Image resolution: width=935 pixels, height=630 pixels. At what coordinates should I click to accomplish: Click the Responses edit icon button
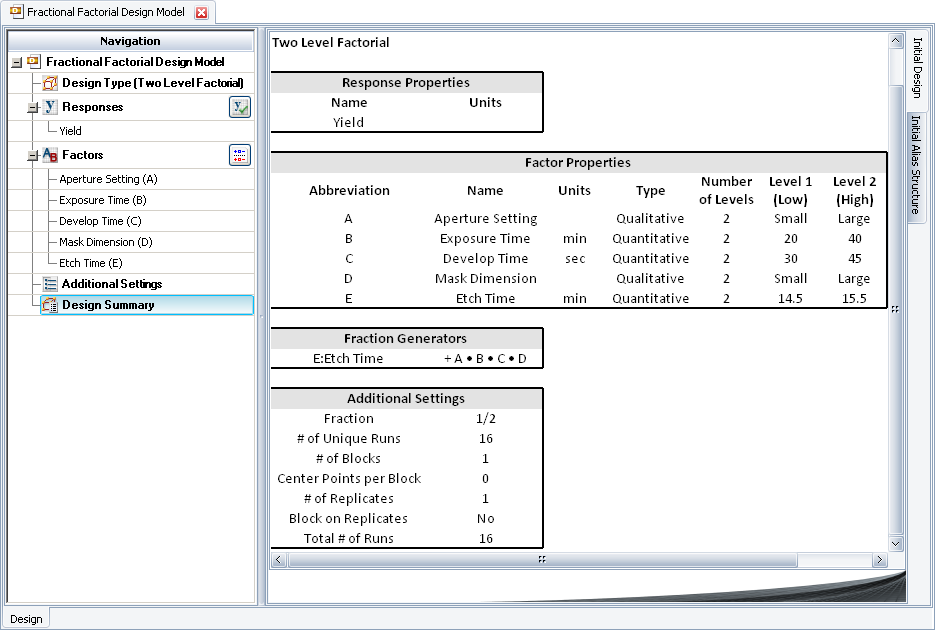[x=240, y=107]
